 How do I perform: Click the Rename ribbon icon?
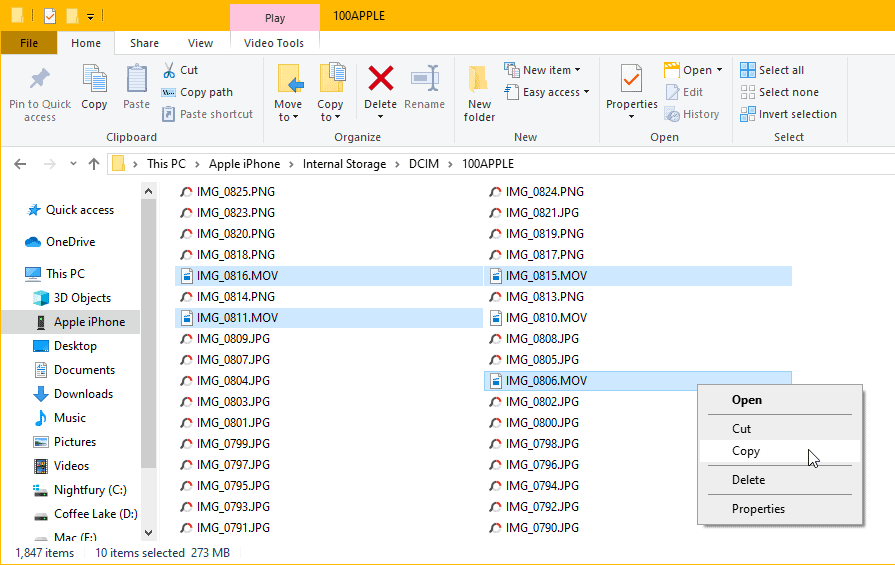[x=425, y=79]
